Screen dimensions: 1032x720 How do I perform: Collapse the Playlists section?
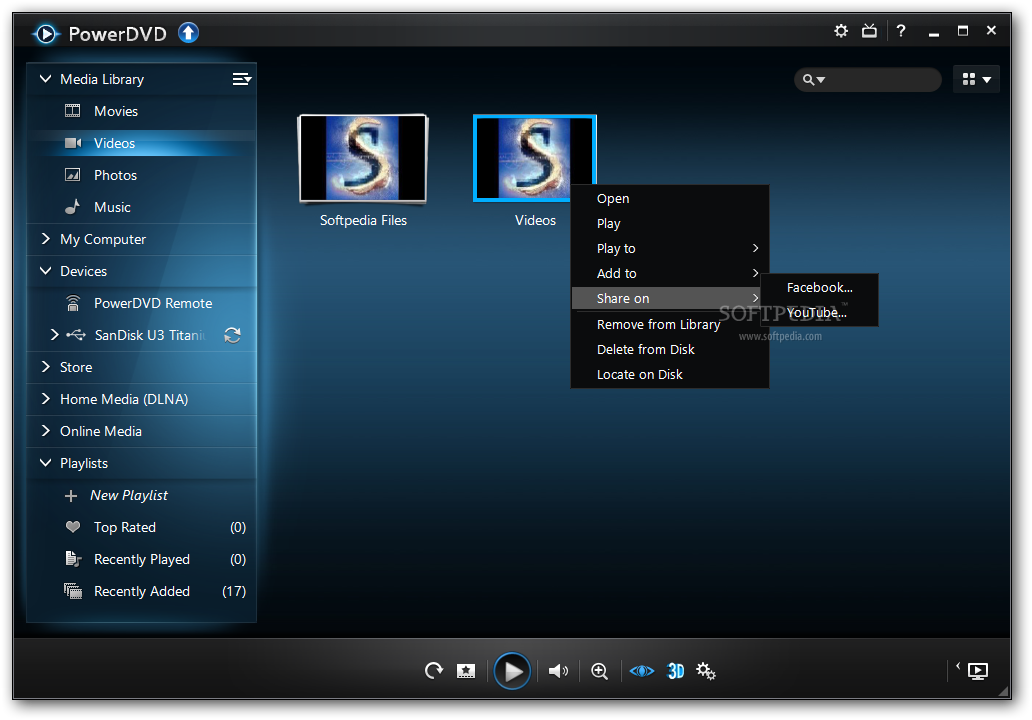tap(45, 463)
